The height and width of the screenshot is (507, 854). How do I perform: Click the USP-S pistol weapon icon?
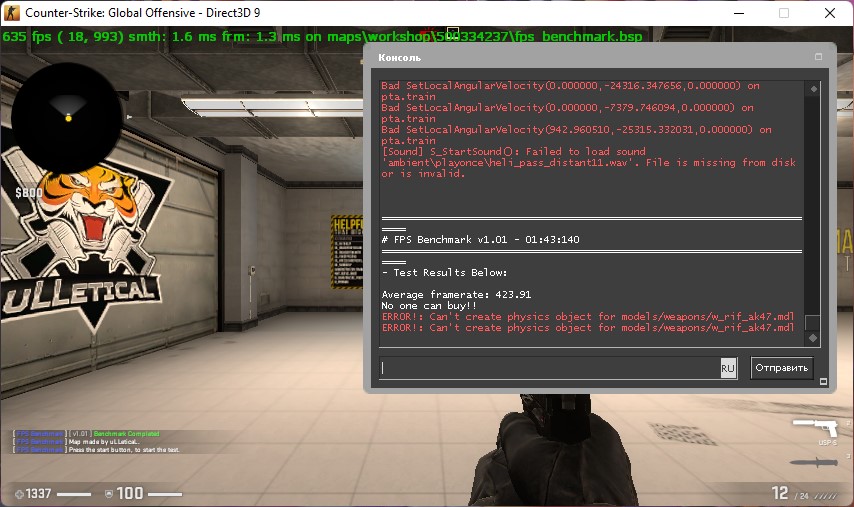pyautogui.click(x=815, y=427)
